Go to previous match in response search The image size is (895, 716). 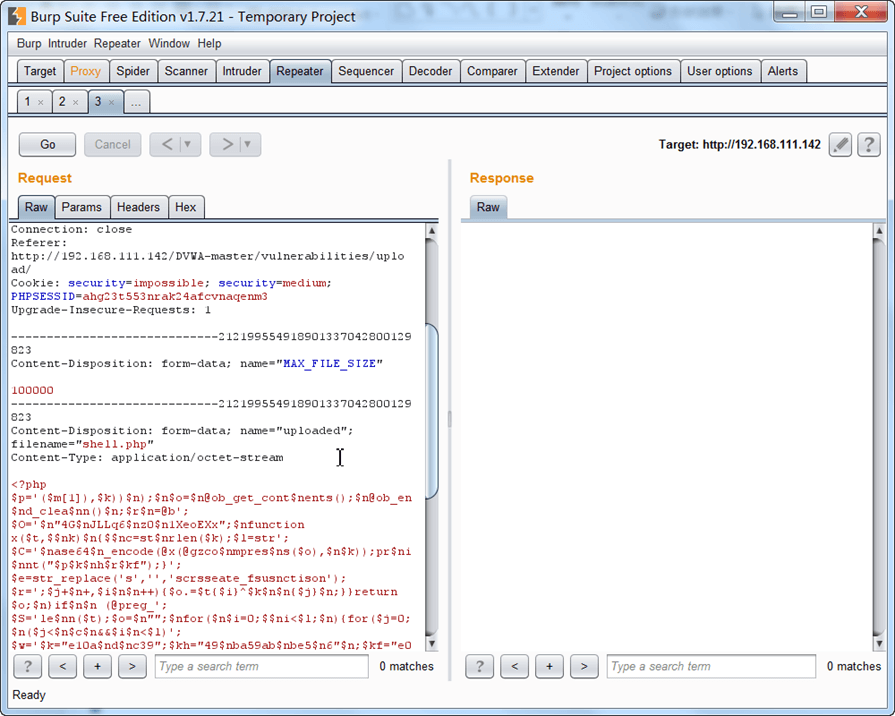(515, 666)
